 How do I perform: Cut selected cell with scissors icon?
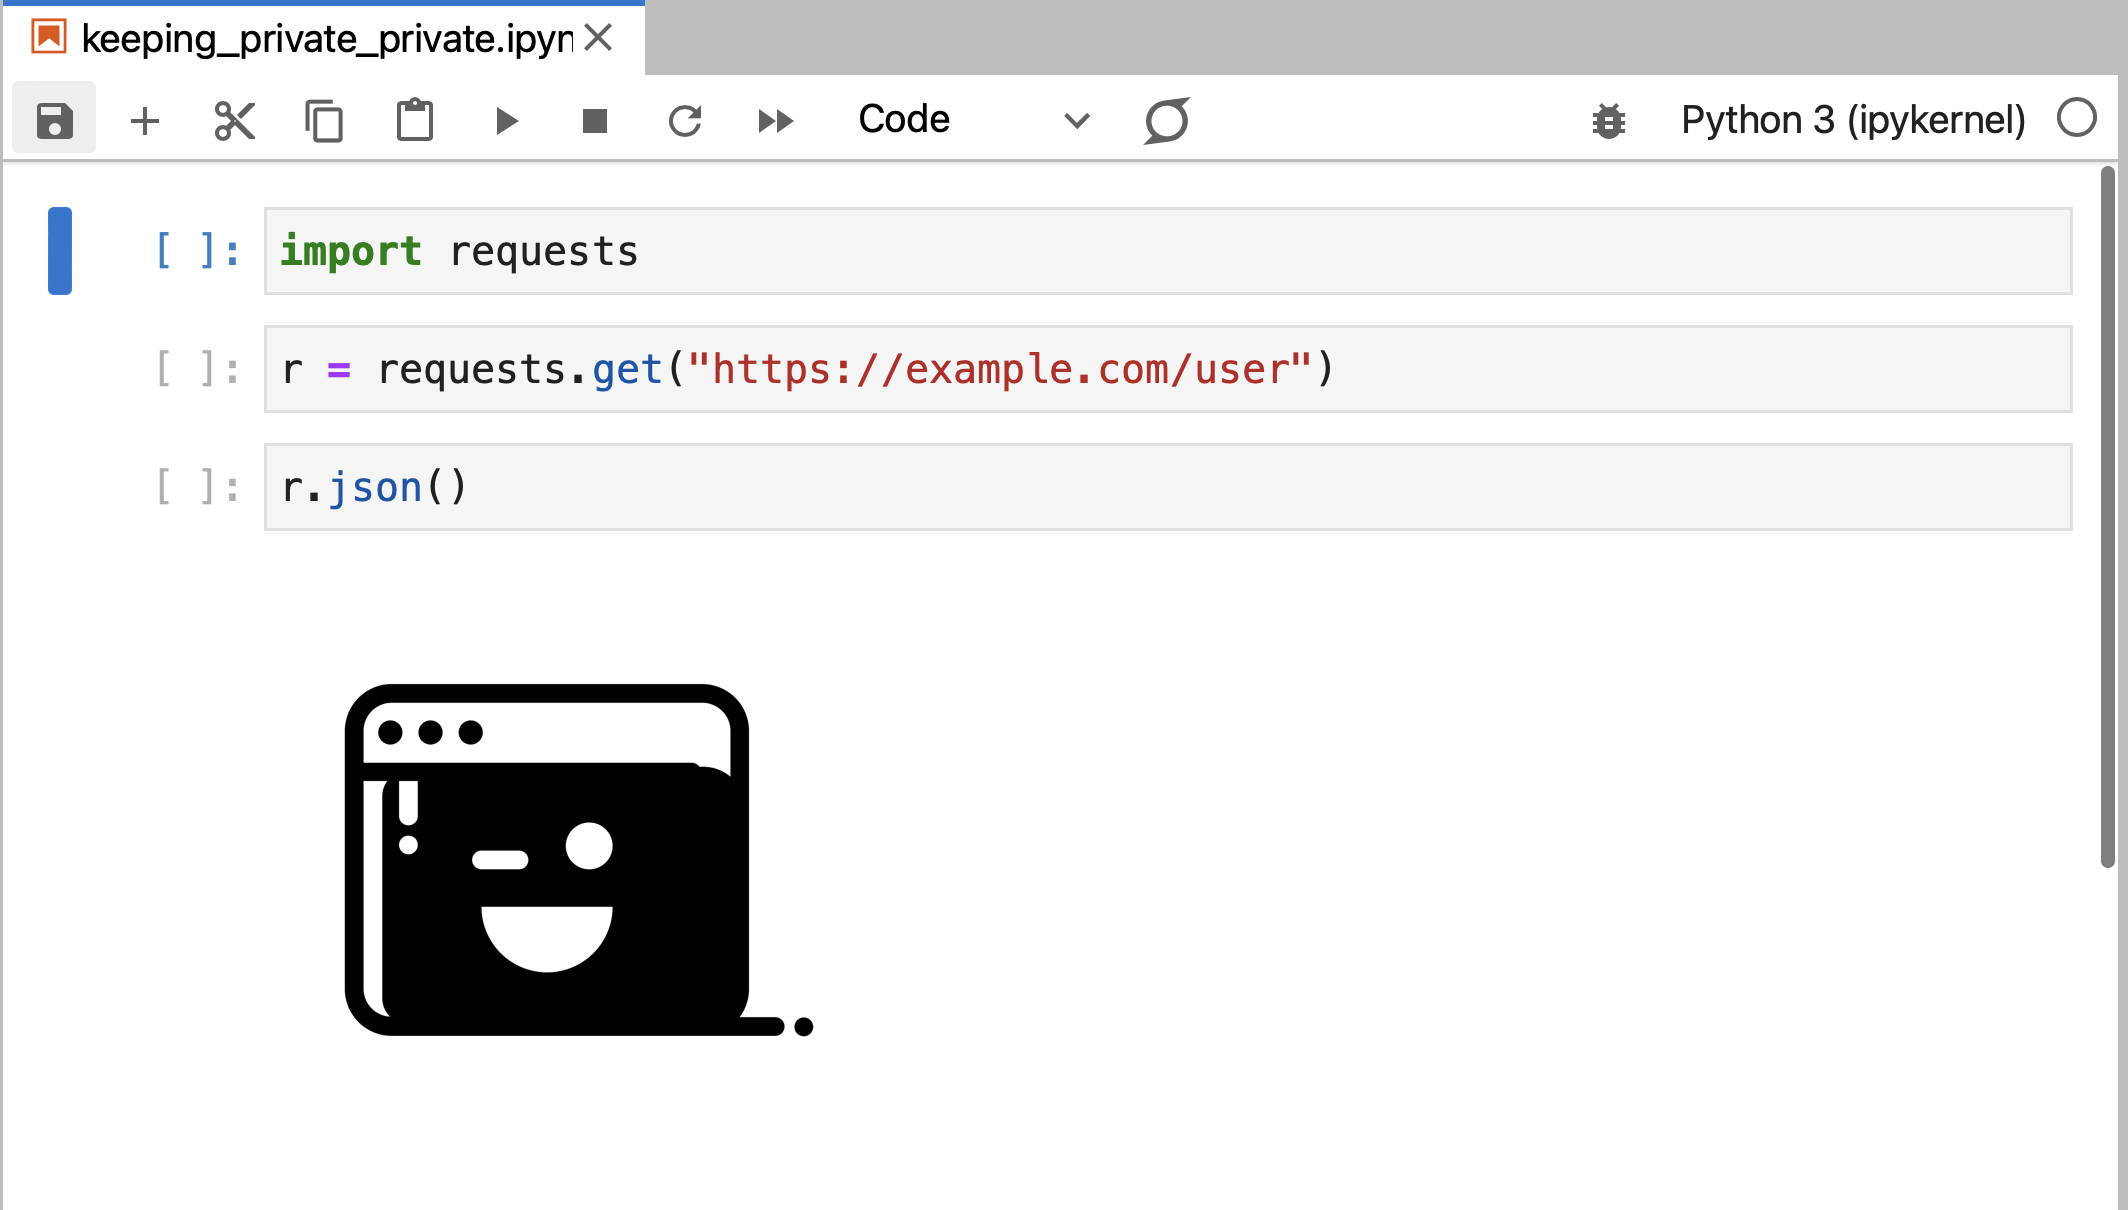click(234, 120)
